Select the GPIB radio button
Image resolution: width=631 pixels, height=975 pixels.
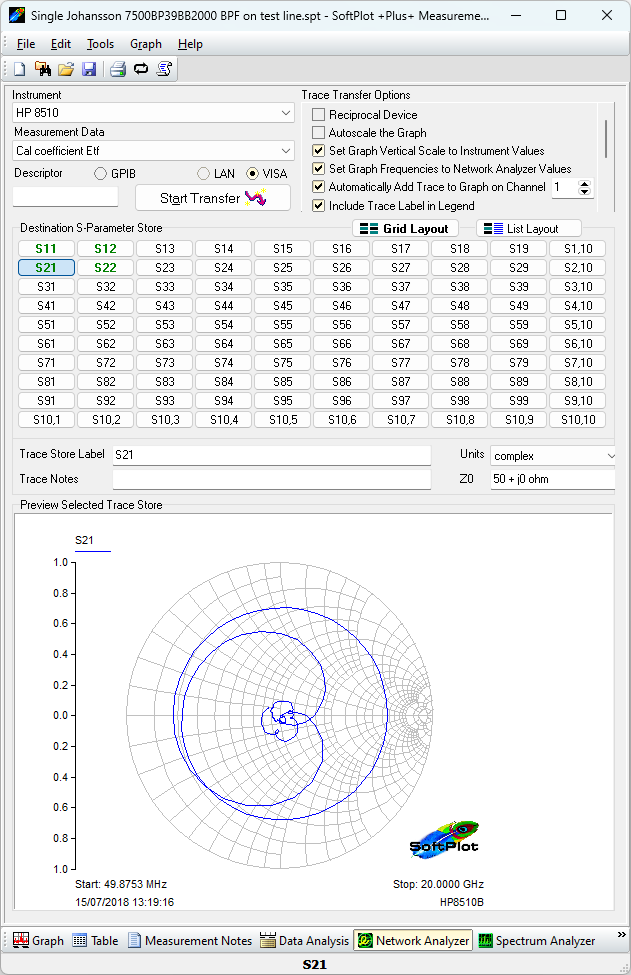pos(101,174)
